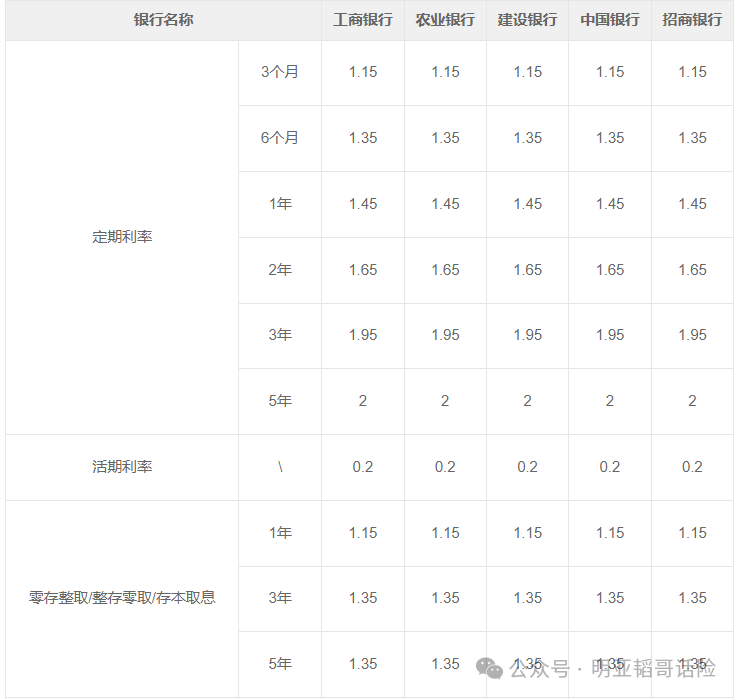The image size is (740, 699).
Task: Click 工商银行 零存整取 3年 rate 1.35
Action: 362,598
